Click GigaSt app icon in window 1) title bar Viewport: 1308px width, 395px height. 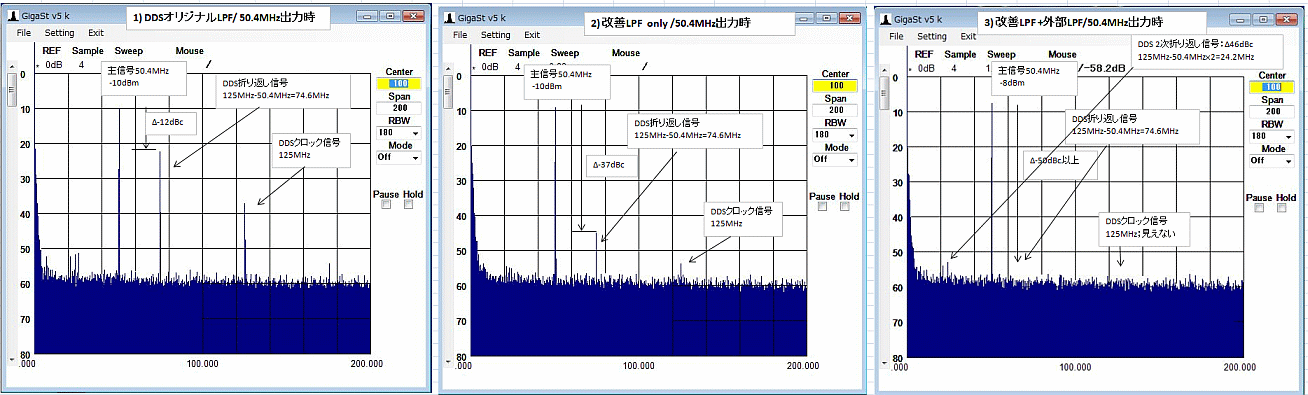tap(13, 17)
